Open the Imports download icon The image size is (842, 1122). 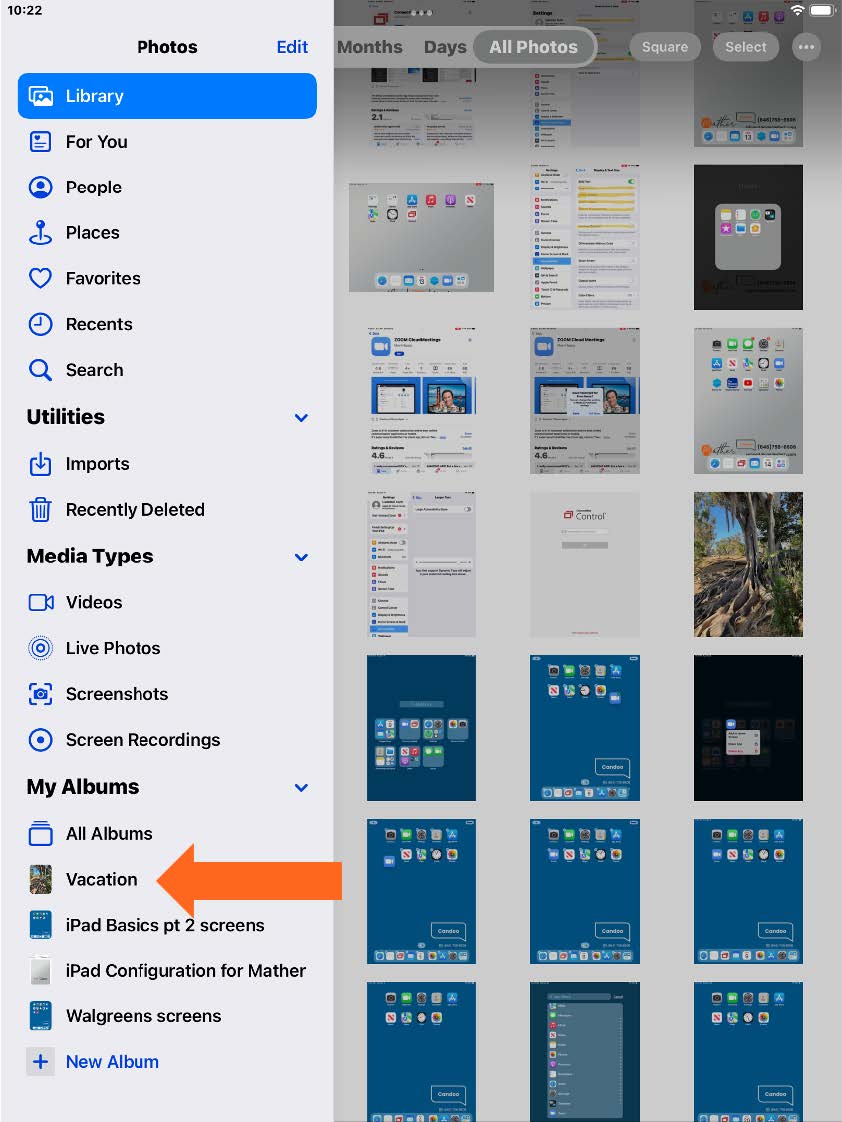click(x=40, y=464)
